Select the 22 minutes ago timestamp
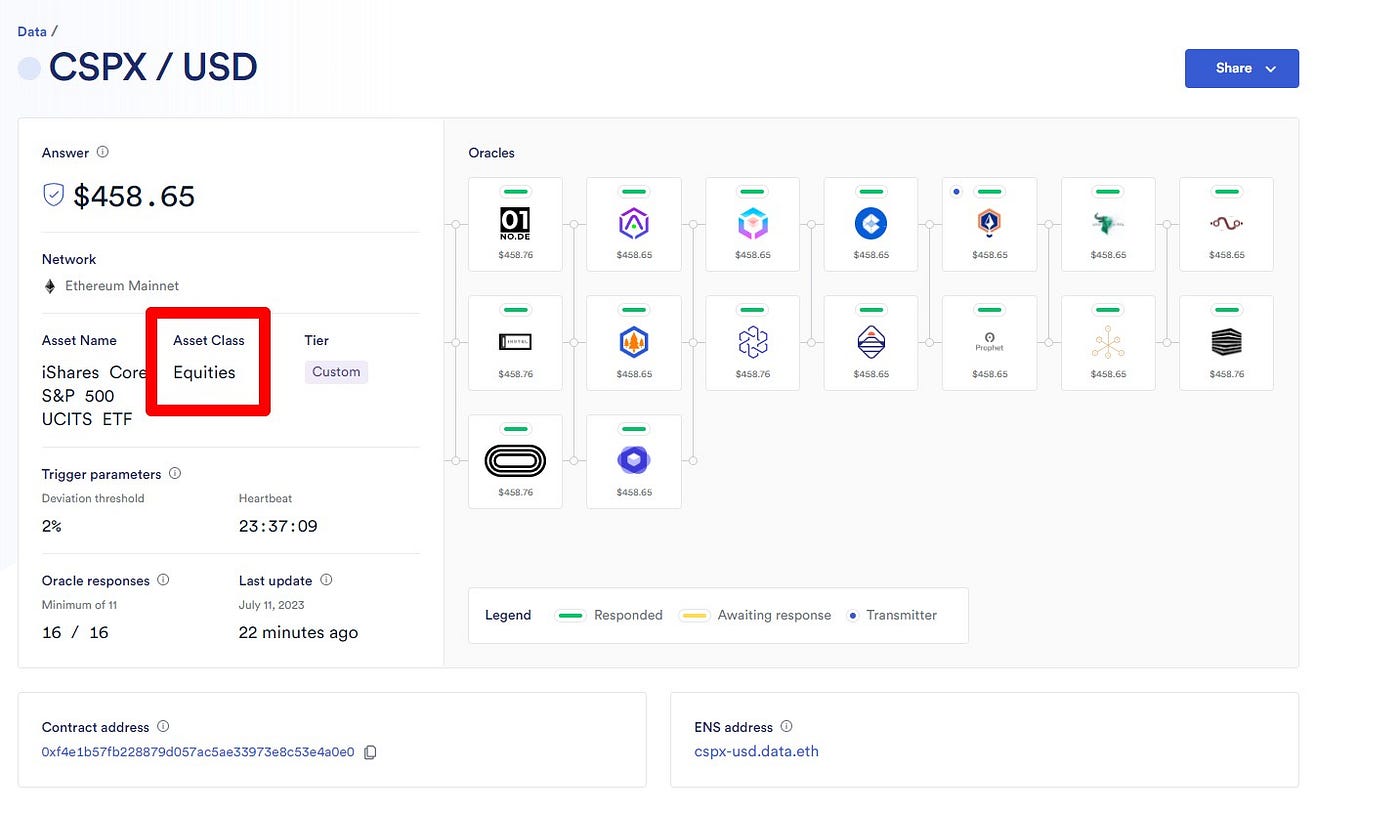Image resolution: width=1400 pixels, height=819 pixels. (298, 633)
